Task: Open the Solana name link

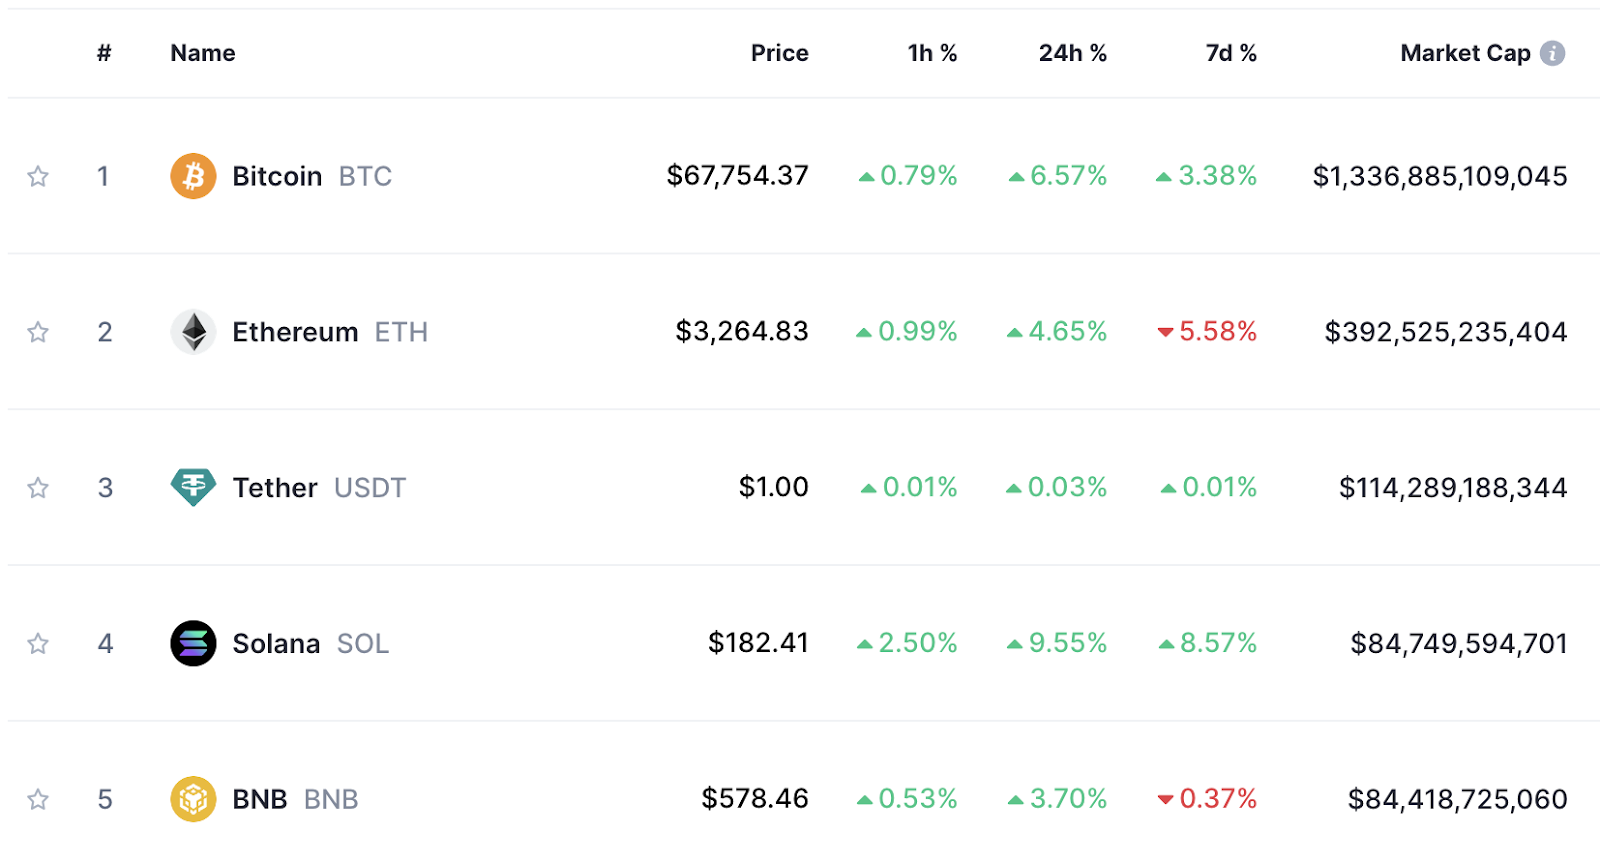Action: click(x=276, y=644)
